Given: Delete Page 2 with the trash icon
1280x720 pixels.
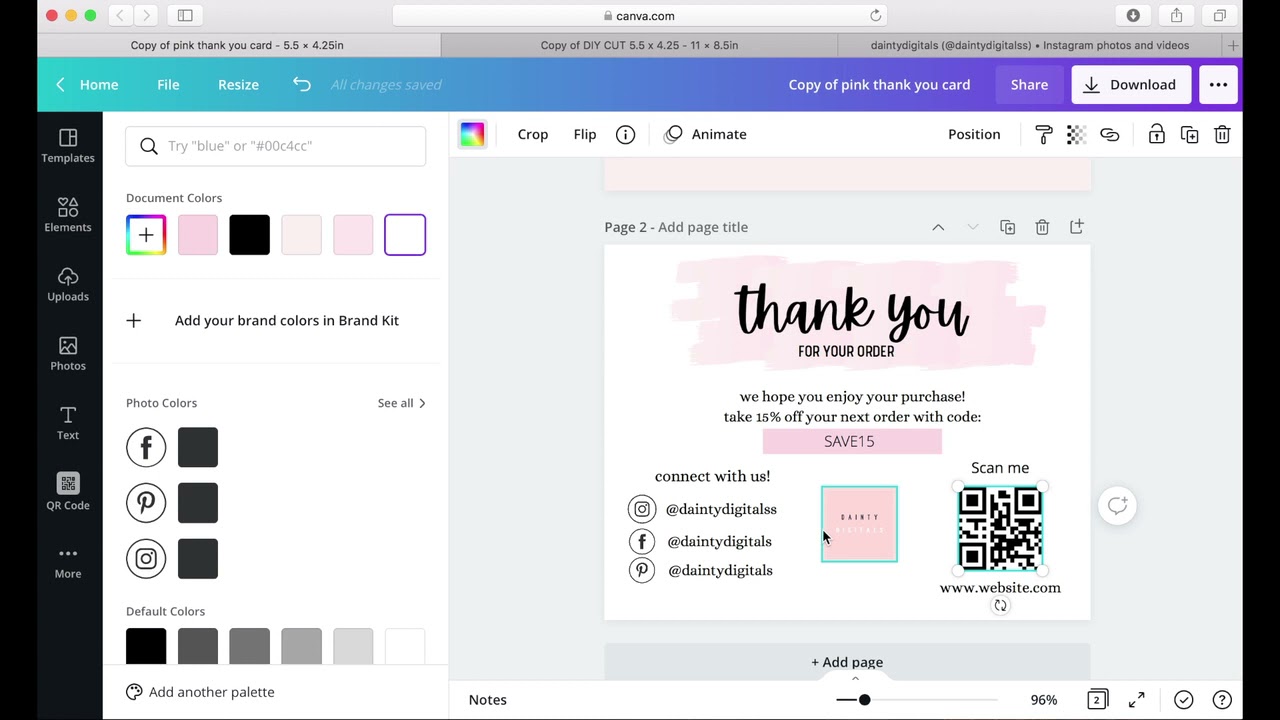Looking at the screenshot, I should [1042, 227].
